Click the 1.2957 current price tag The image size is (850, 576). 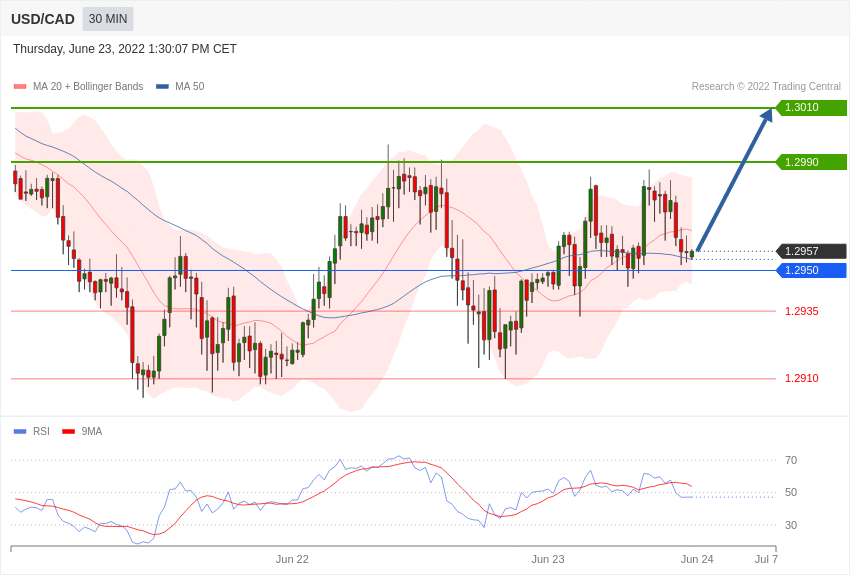coord(811,251)
